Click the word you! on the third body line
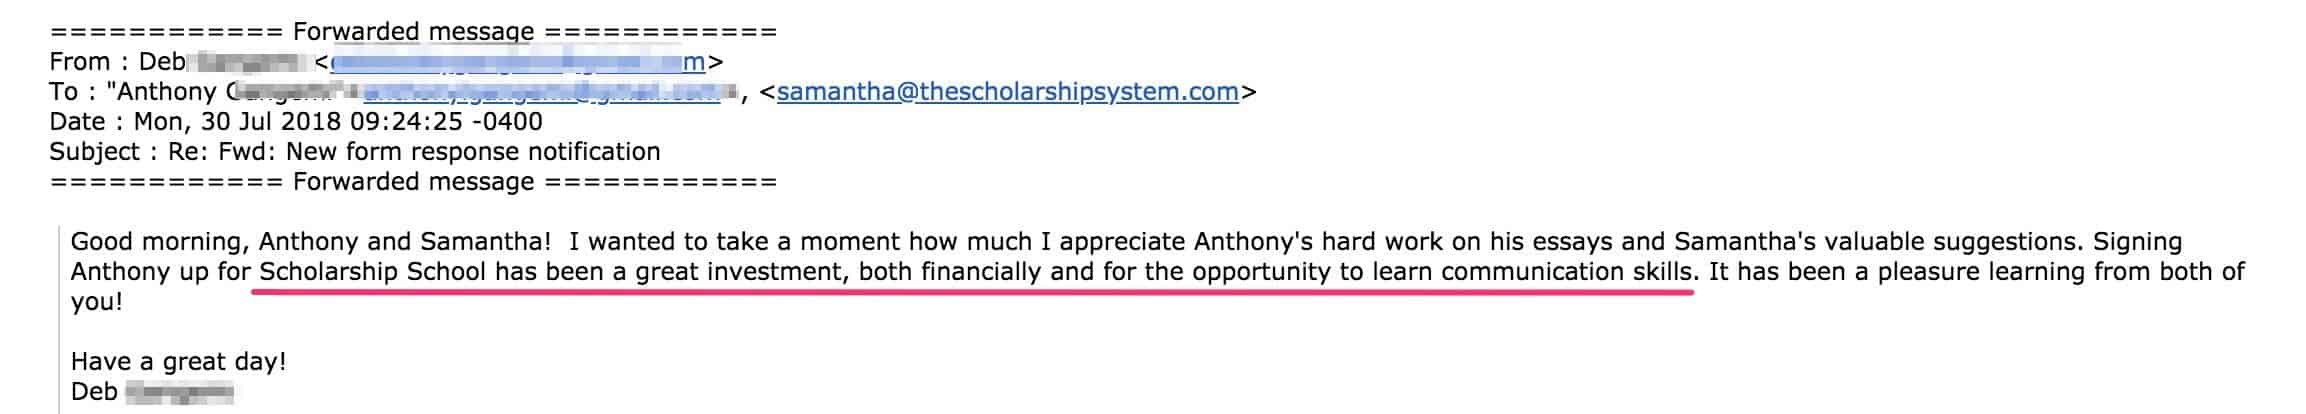 pos(97,302)
